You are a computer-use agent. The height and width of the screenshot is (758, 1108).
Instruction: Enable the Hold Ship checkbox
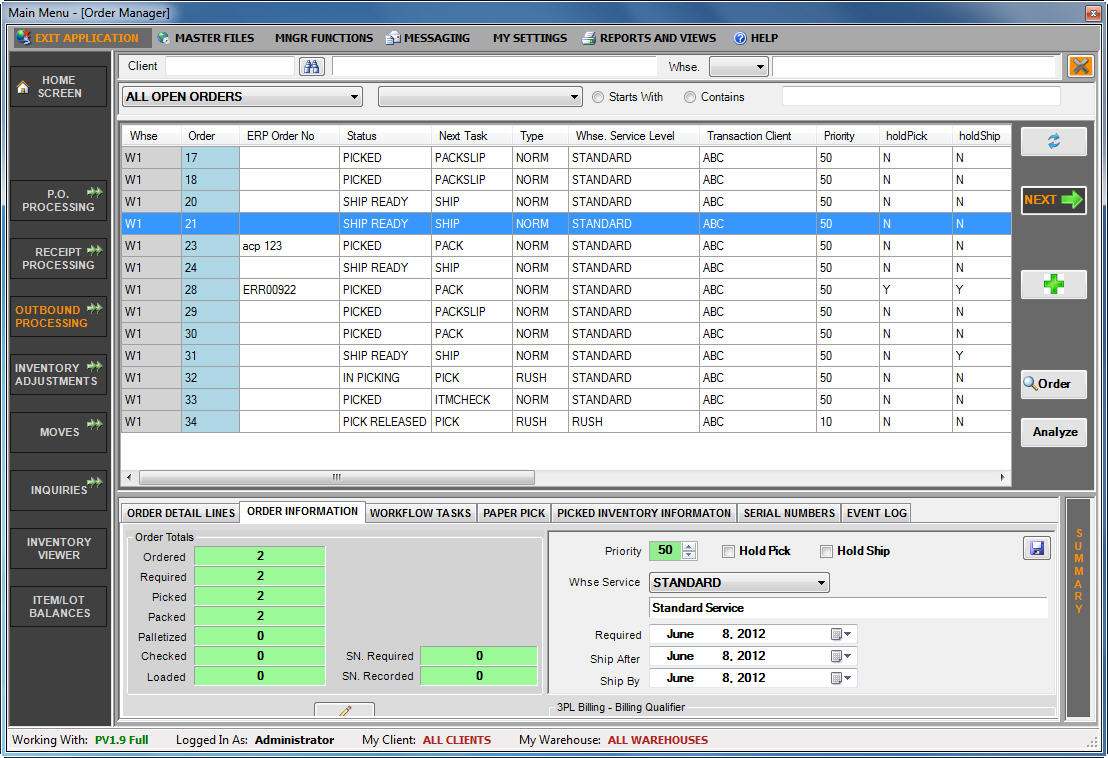[826, 551]
